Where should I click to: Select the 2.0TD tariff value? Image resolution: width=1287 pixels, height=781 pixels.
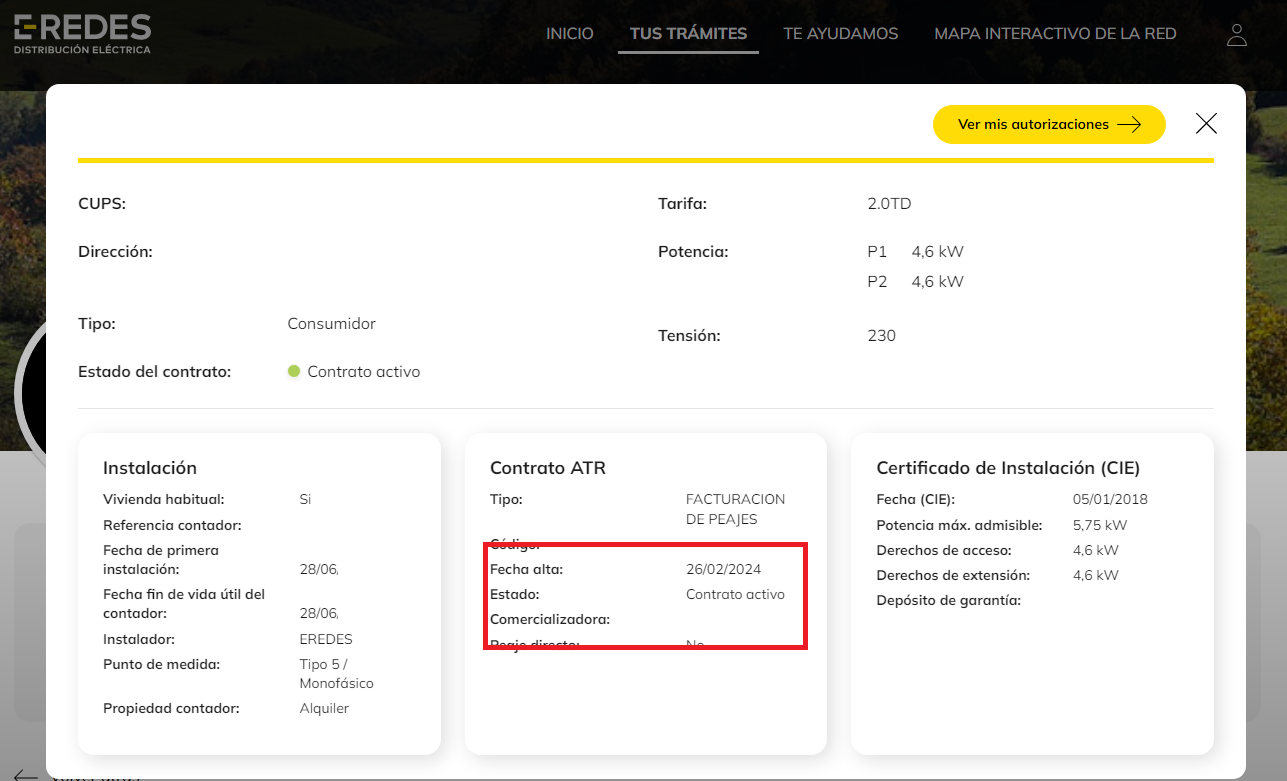[889, 204]
